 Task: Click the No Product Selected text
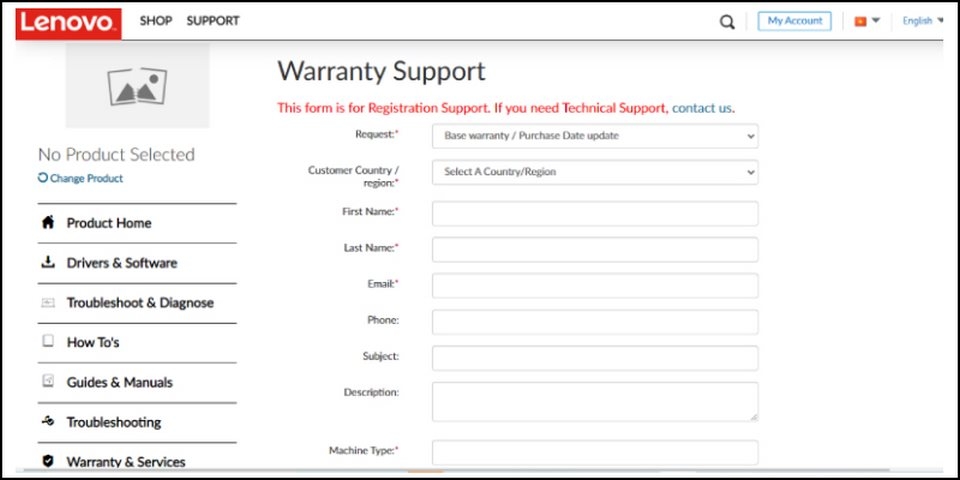[116, 154]
